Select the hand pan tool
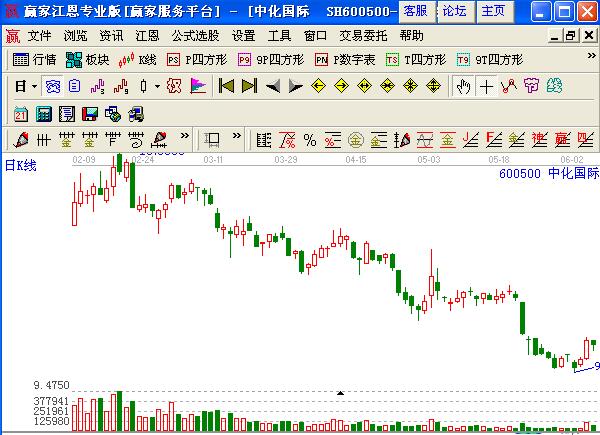Image resolution: width=600 pixels, height=435 pixels. 463,86
